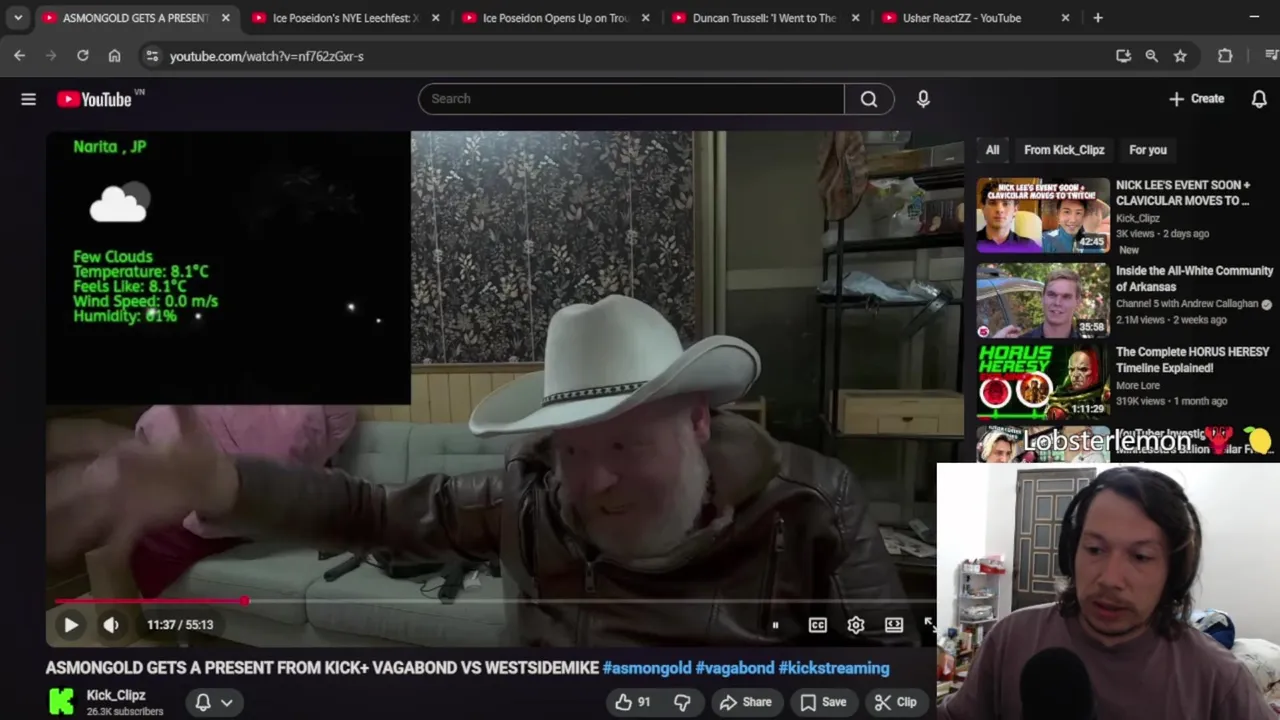Viewport: 1280px width, 720px height.
Task: Click the address bar URL
Action: point(267,57)
